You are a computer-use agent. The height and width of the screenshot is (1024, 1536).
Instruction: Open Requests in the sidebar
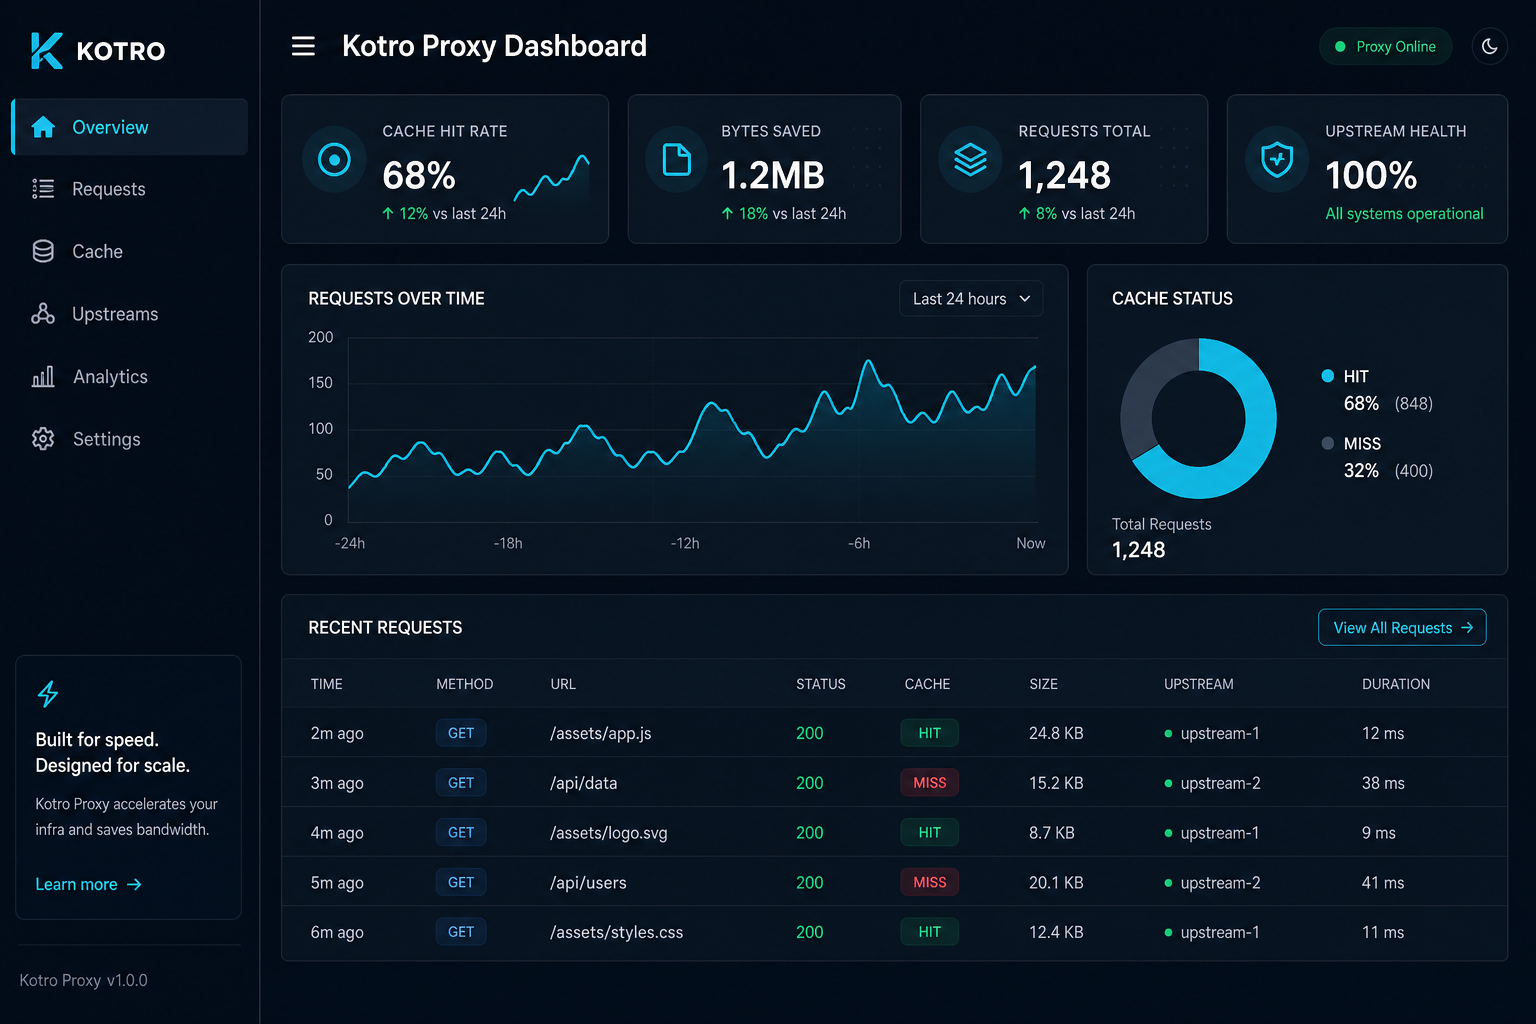coord(130,189)
